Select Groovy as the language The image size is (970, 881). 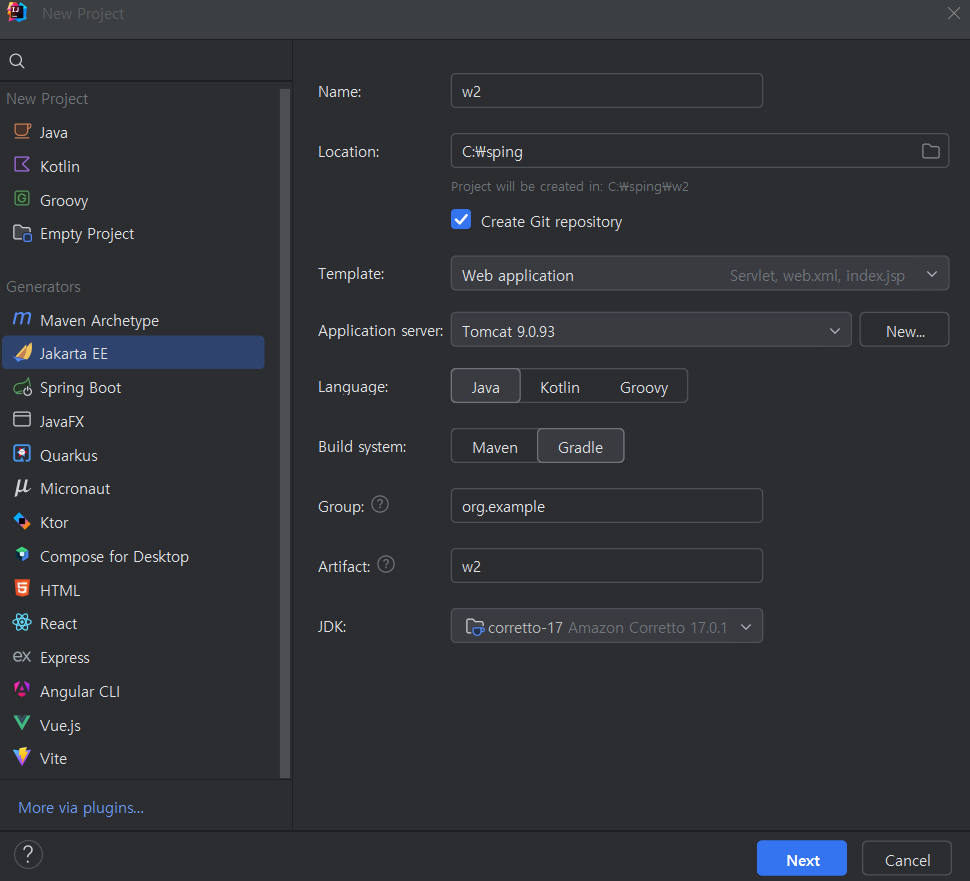(644, 387)
